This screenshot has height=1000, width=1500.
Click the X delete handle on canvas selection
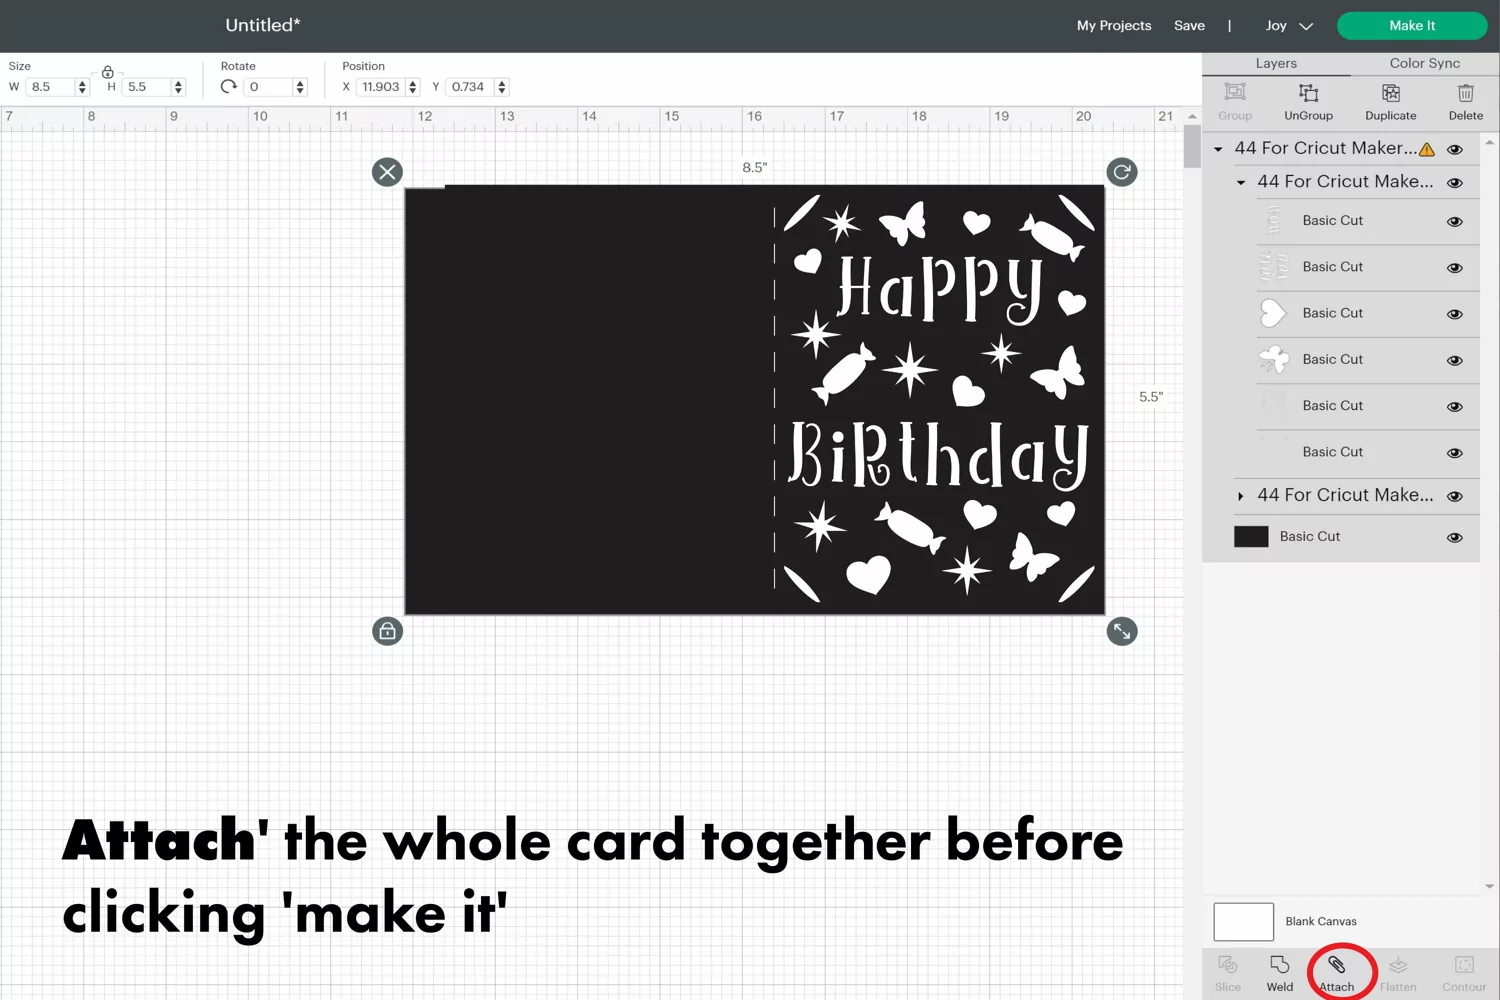click(x=387, y=172)
